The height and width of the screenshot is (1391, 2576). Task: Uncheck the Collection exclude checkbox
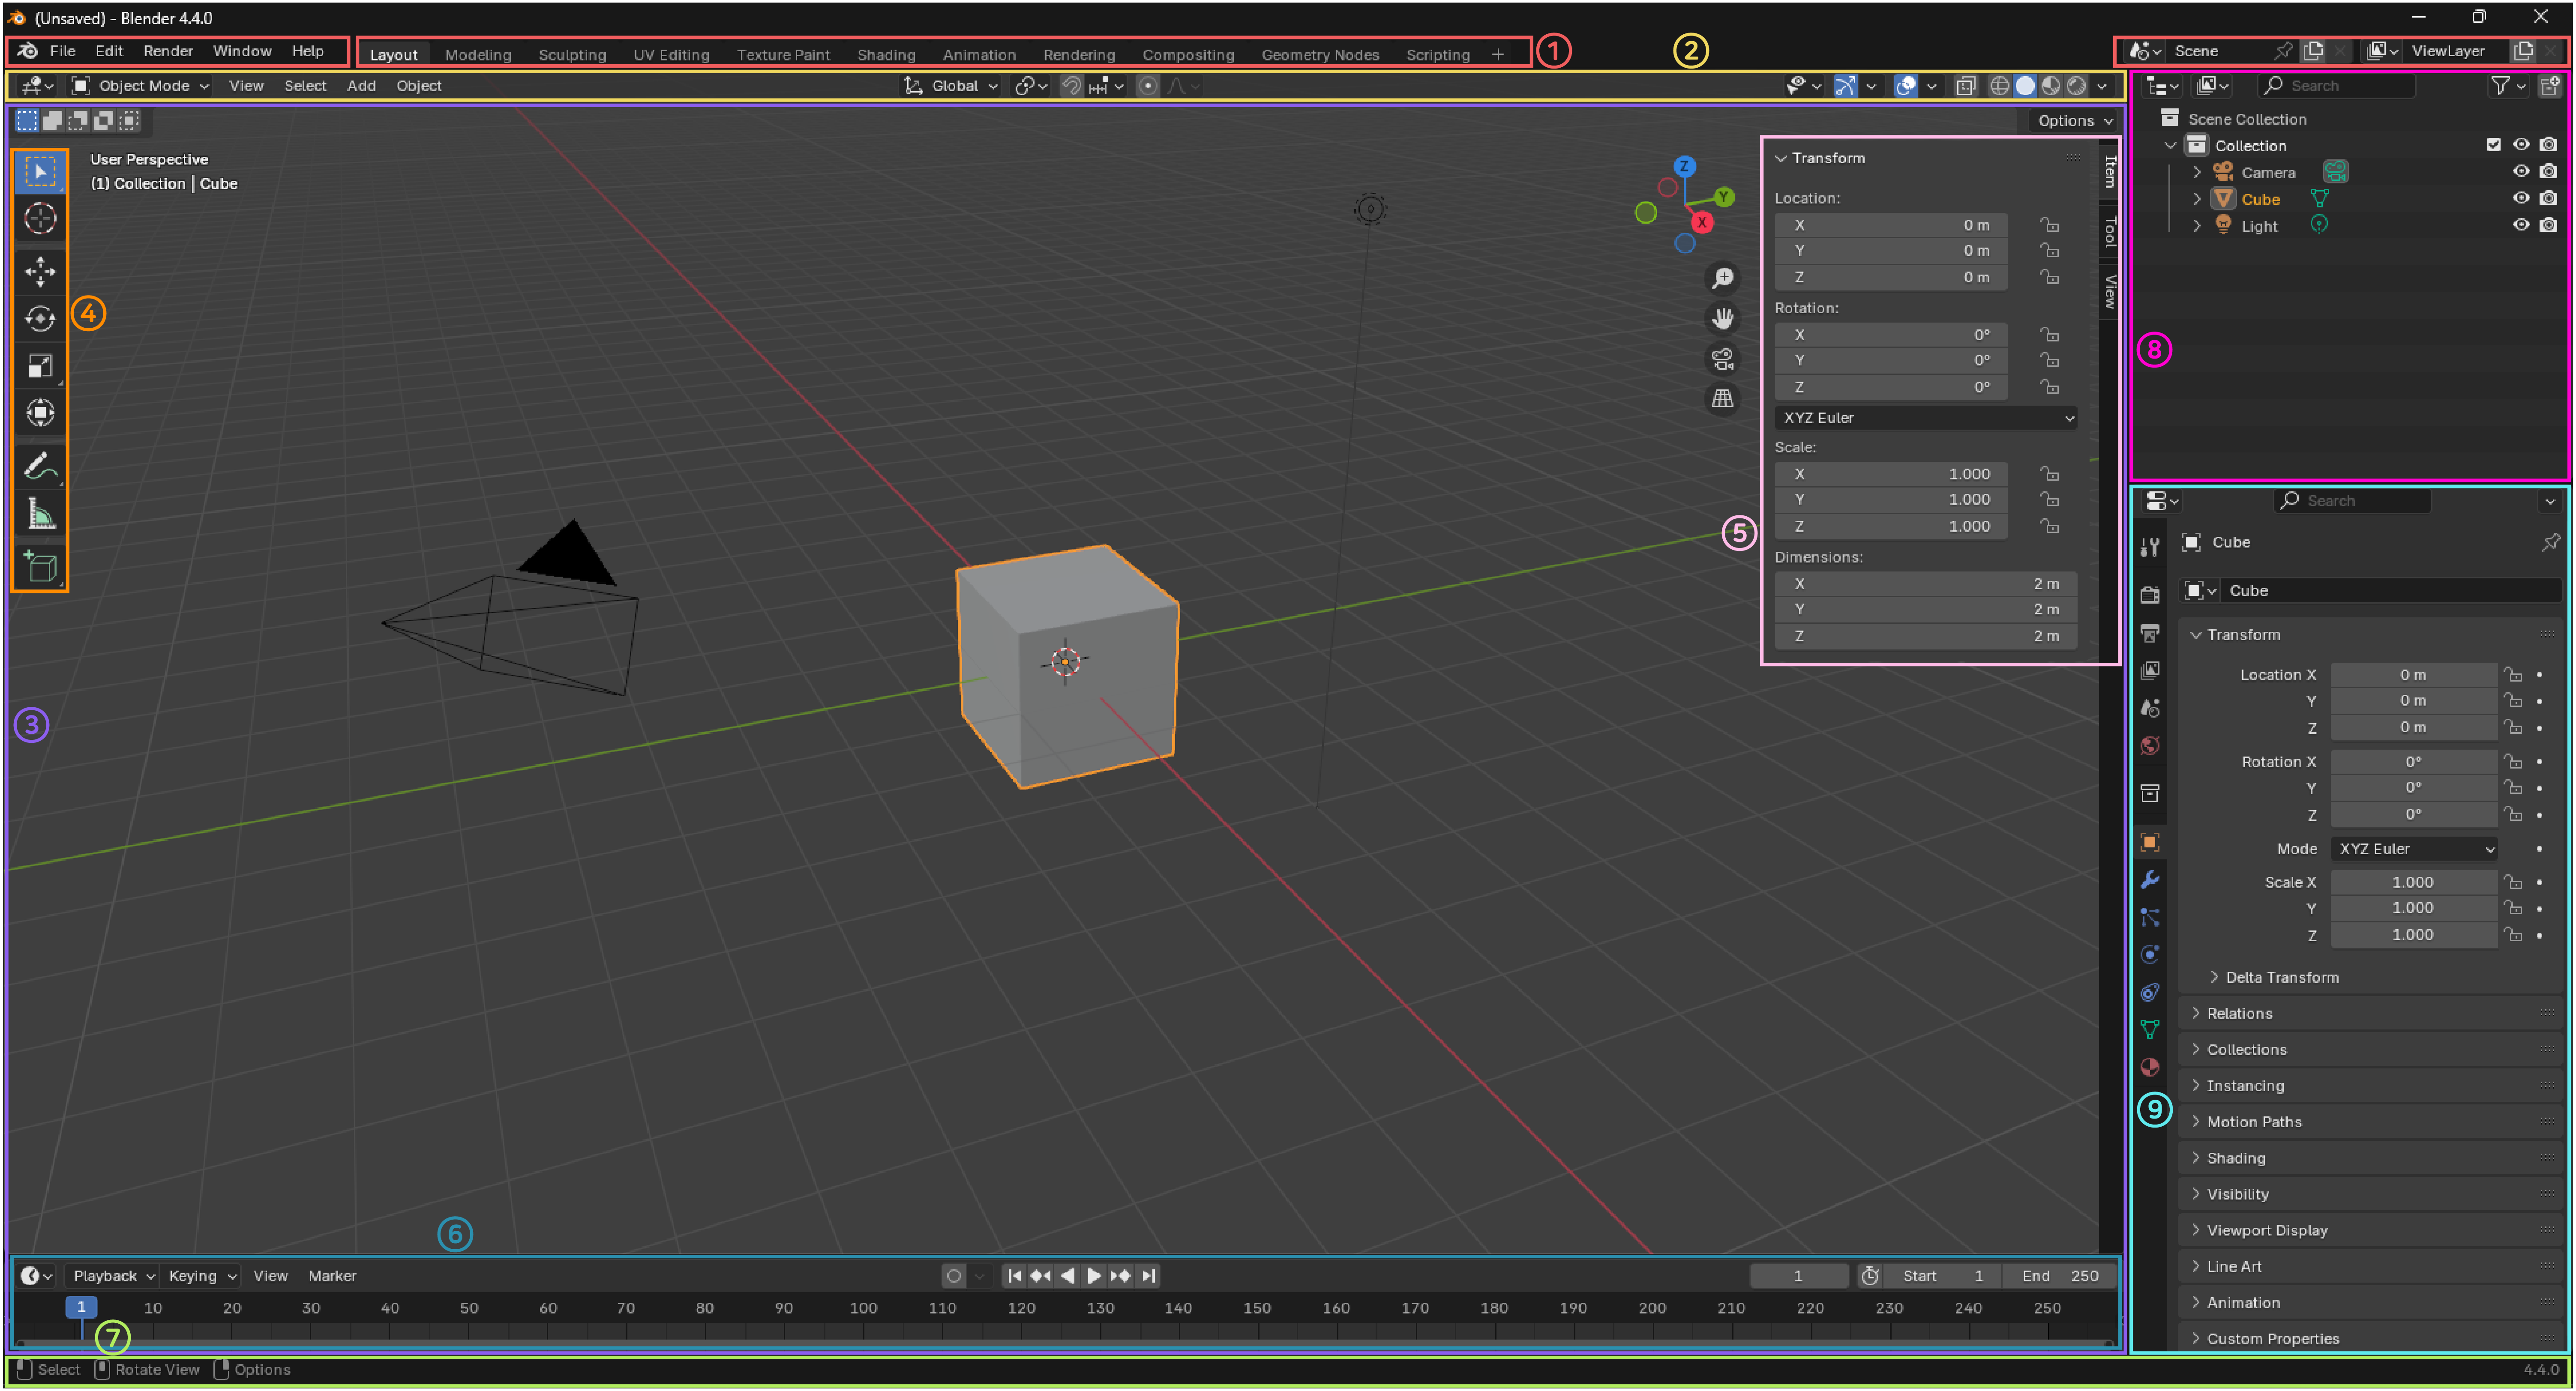[x=2494, y=145]
